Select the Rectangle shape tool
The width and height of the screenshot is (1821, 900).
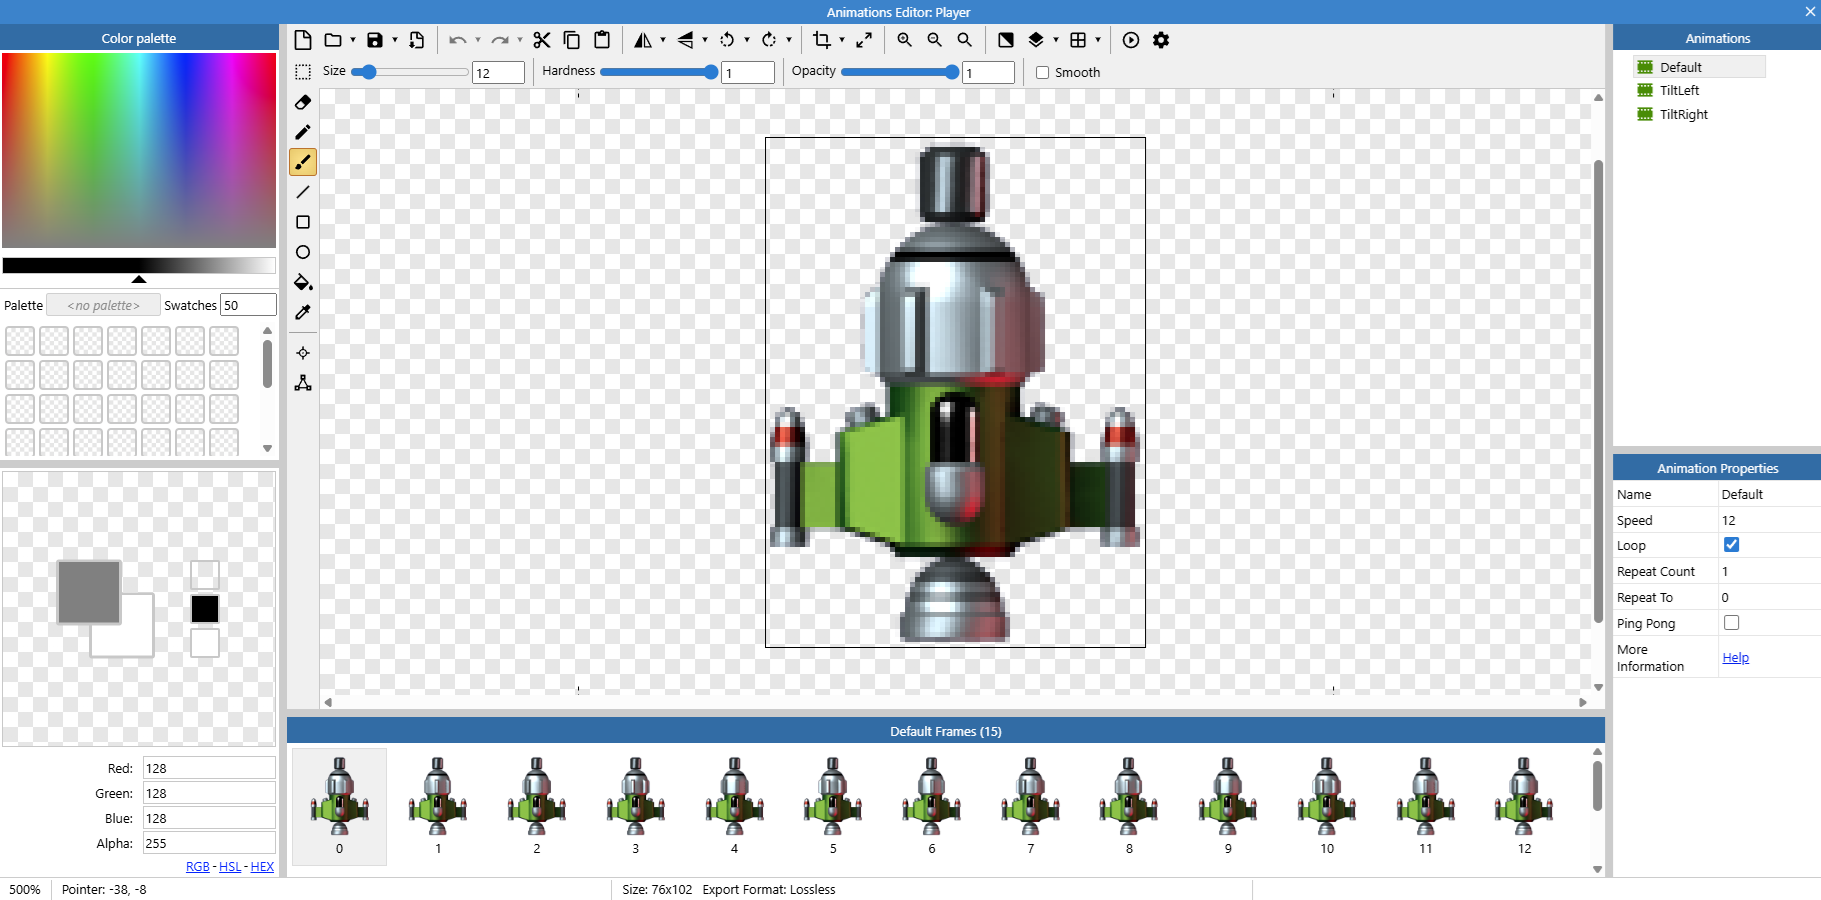[x=303, y=222]
